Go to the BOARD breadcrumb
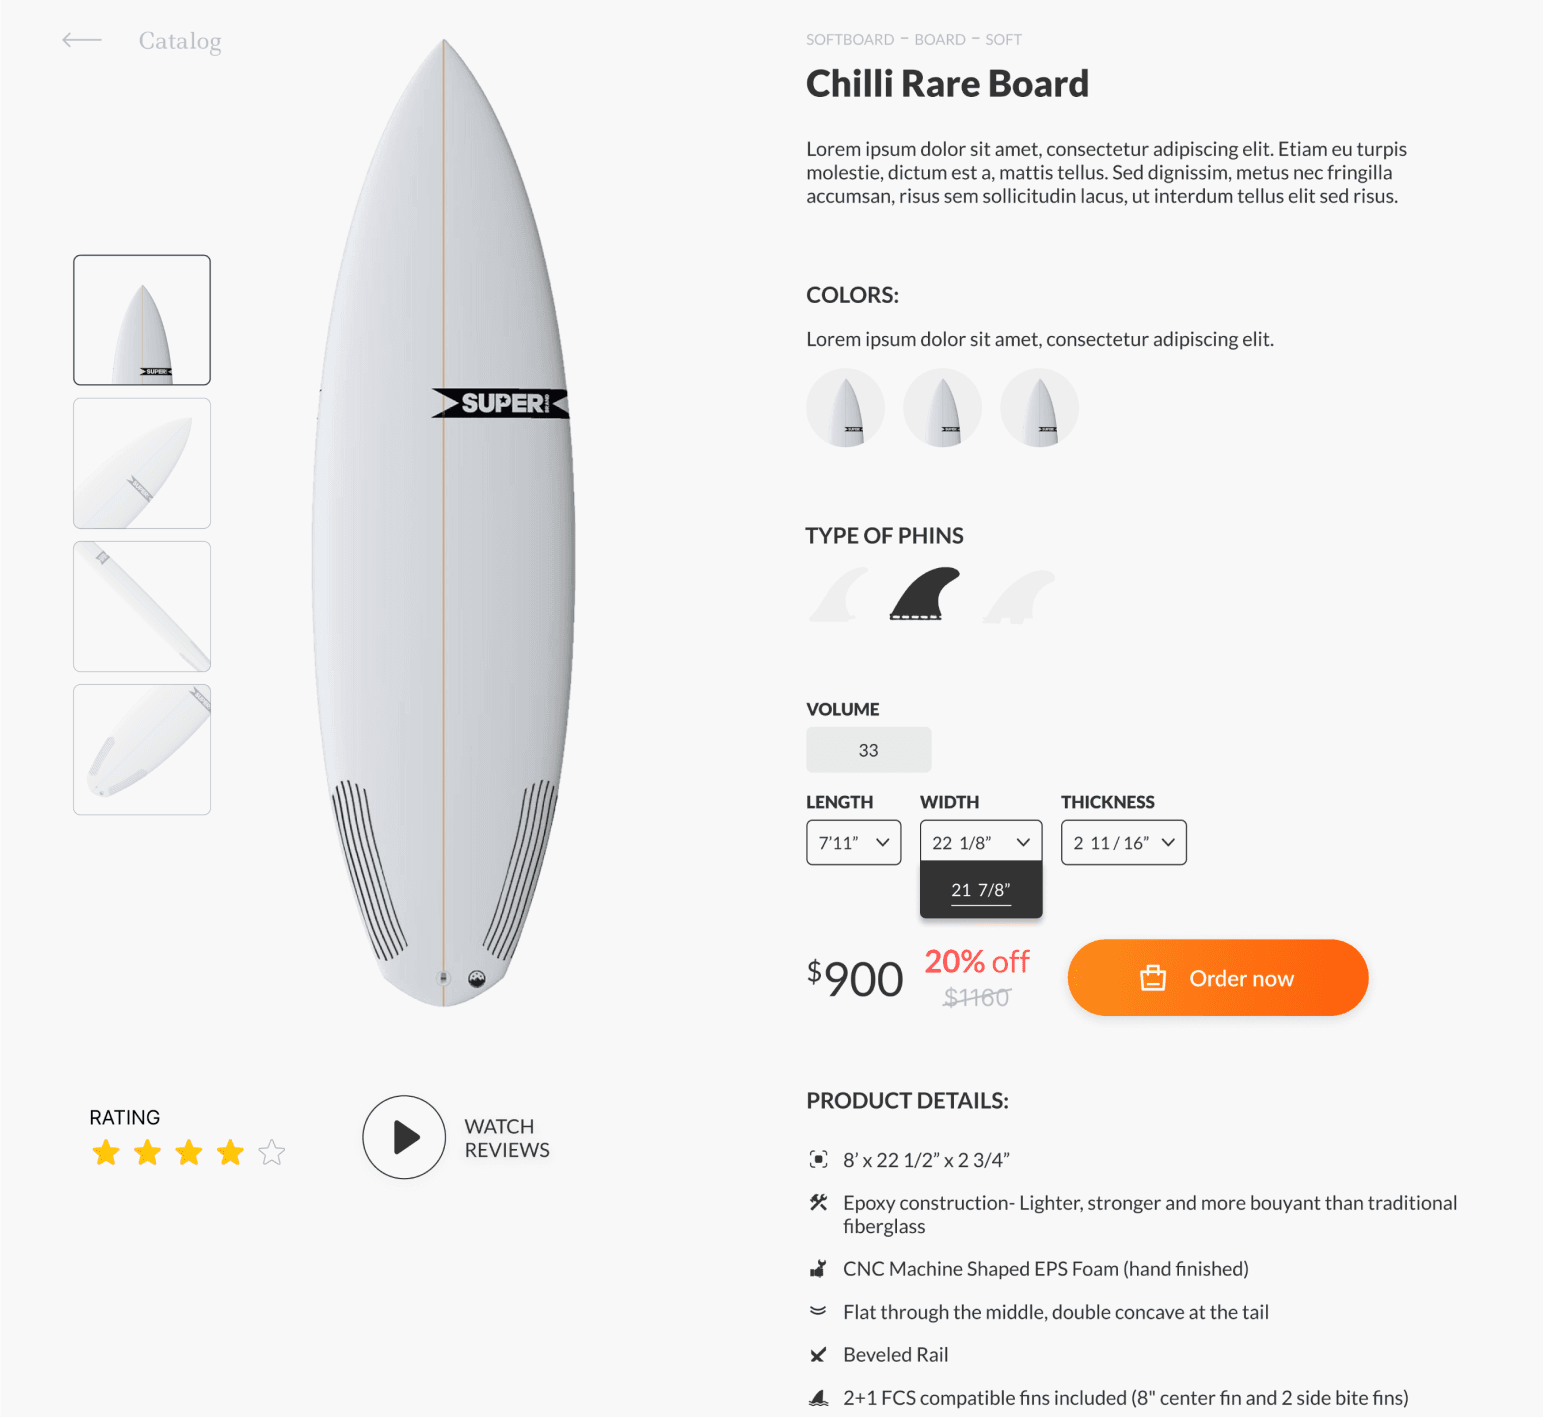The width and height of the screenshot is (1543, 1418). (x=940, y=40)
